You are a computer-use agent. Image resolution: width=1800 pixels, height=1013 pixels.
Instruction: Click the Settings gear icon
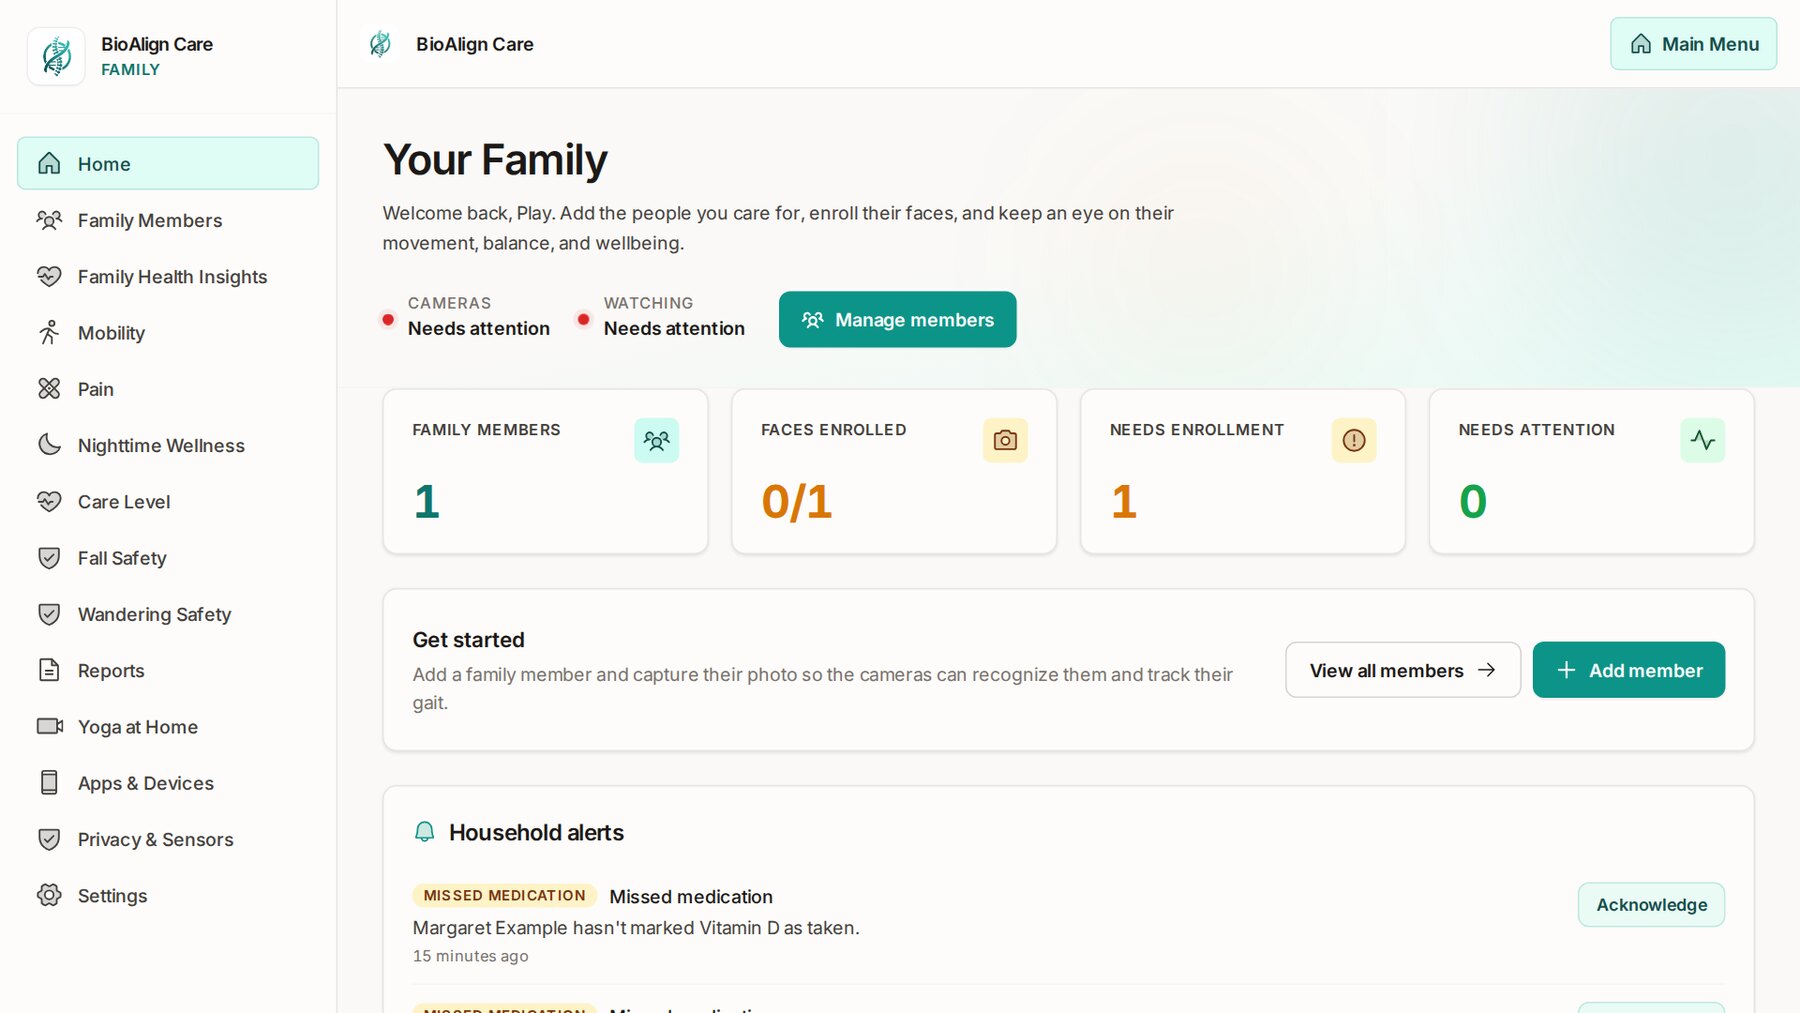pyautogui.click(x=49, y=895)
